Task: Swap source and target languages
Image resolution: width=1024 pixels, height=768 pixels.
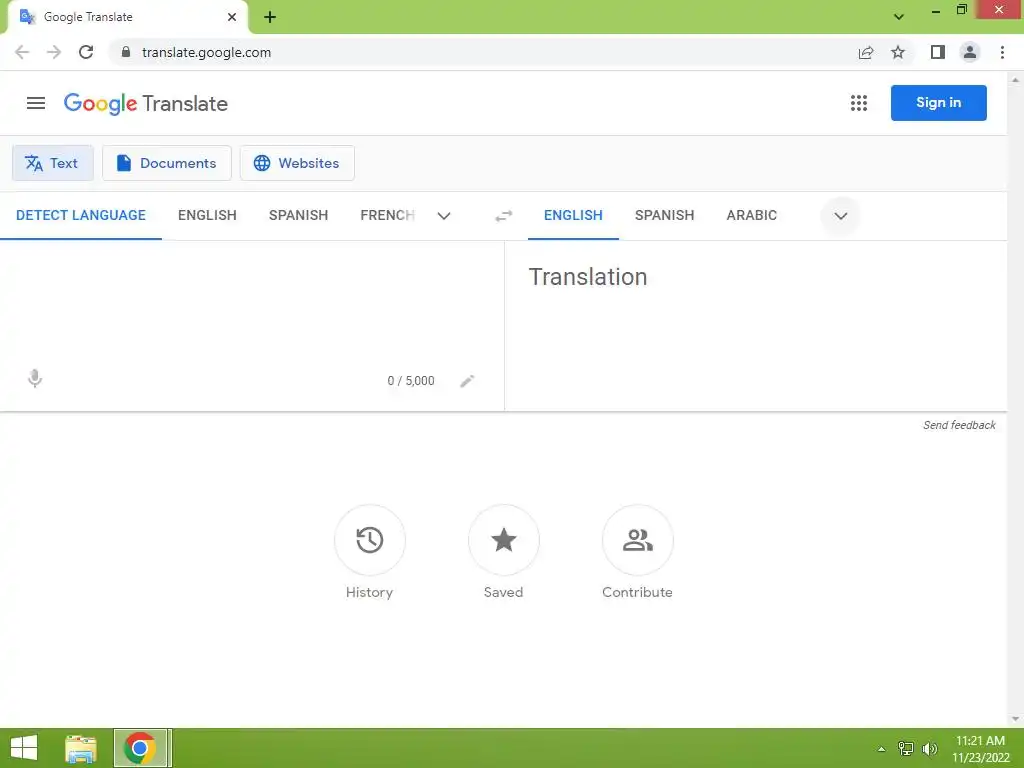Action: 504,216
